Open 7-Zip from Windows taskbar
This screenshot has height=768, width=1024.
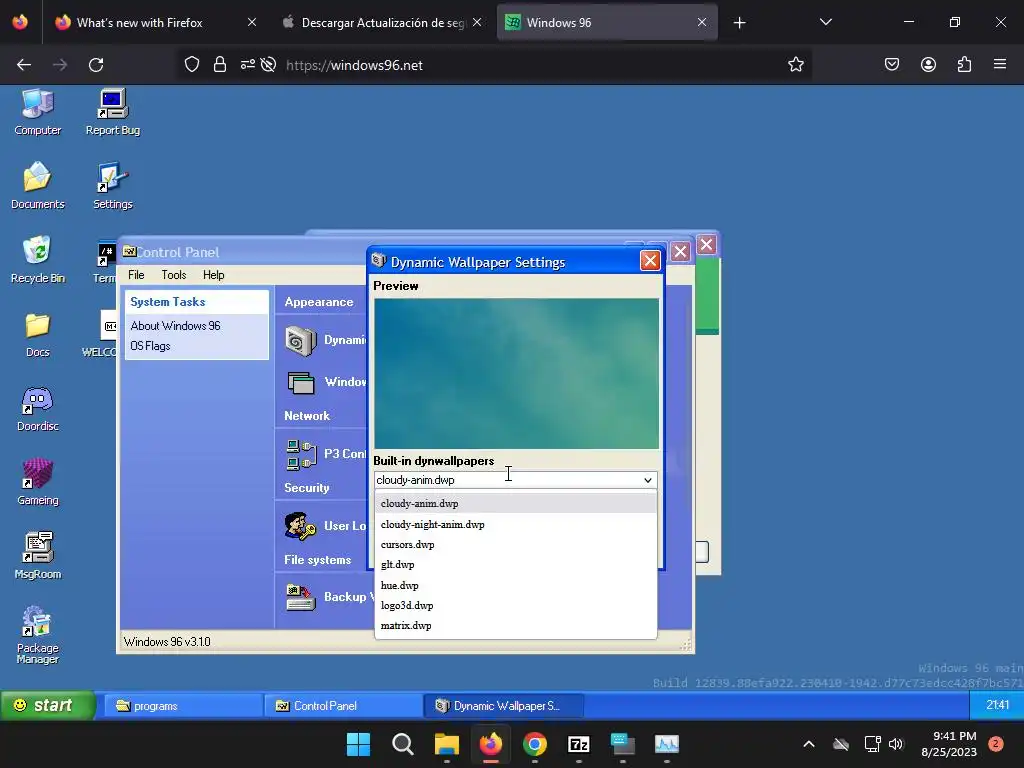[x=579, y=744]
